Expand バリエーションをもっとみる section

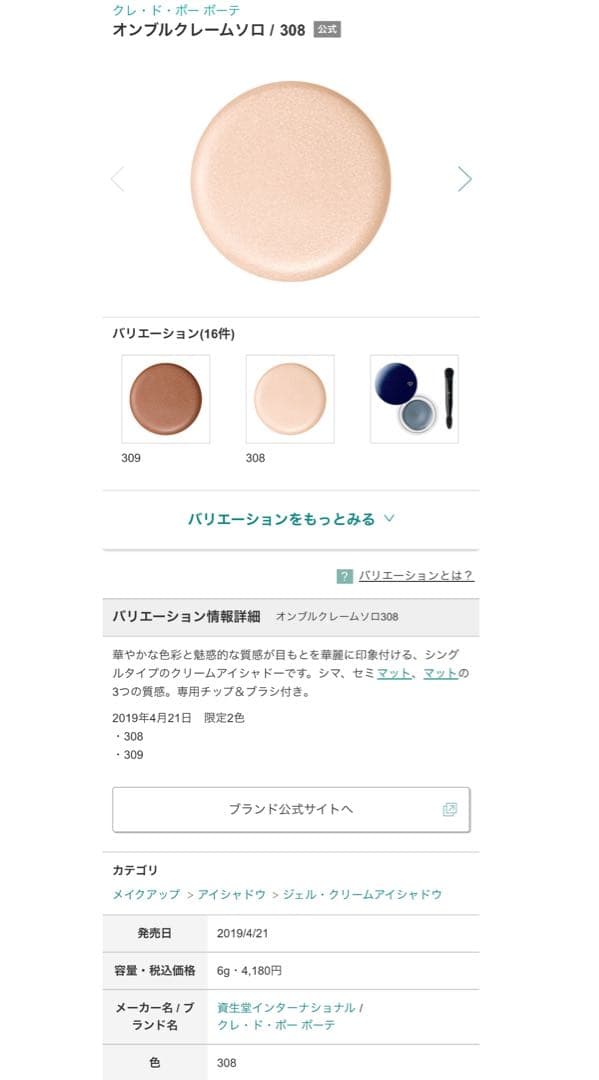click(x=291, y=519)
